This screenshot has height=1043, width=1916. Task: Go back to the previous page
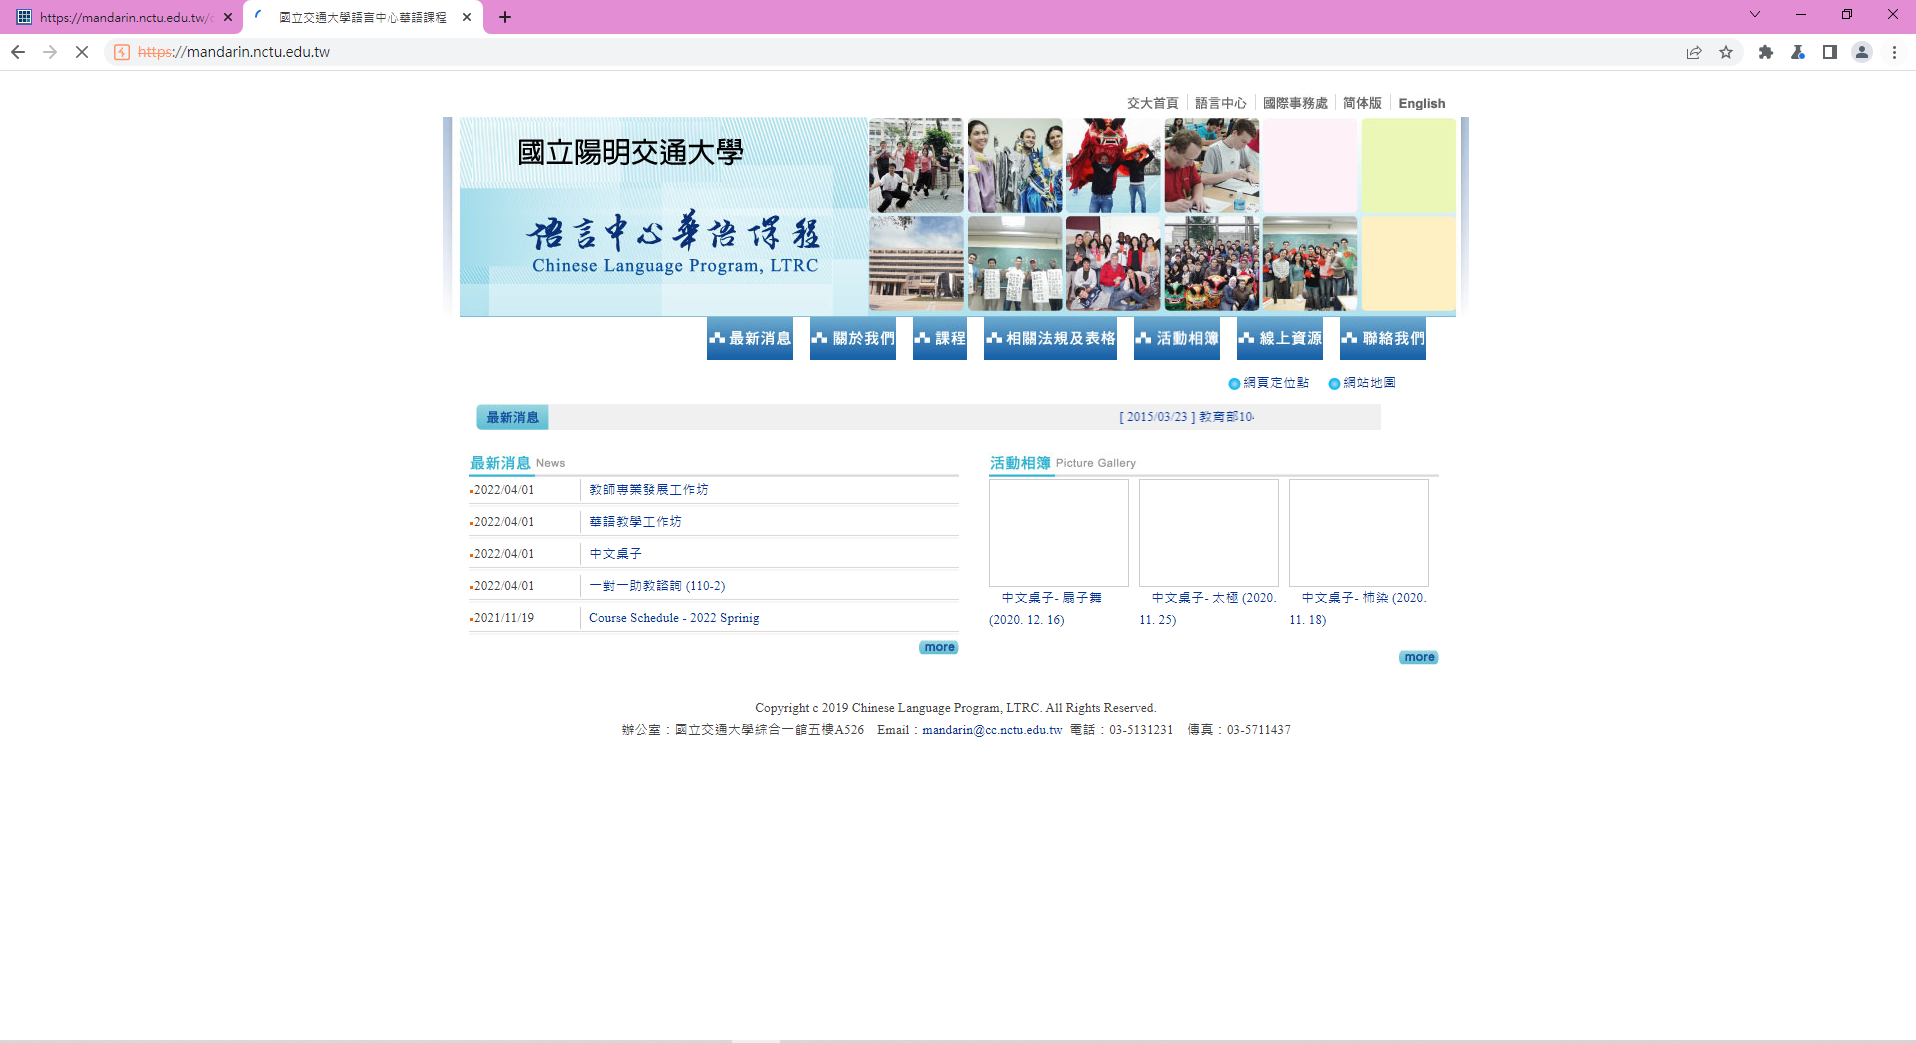[x=18, y=52]
